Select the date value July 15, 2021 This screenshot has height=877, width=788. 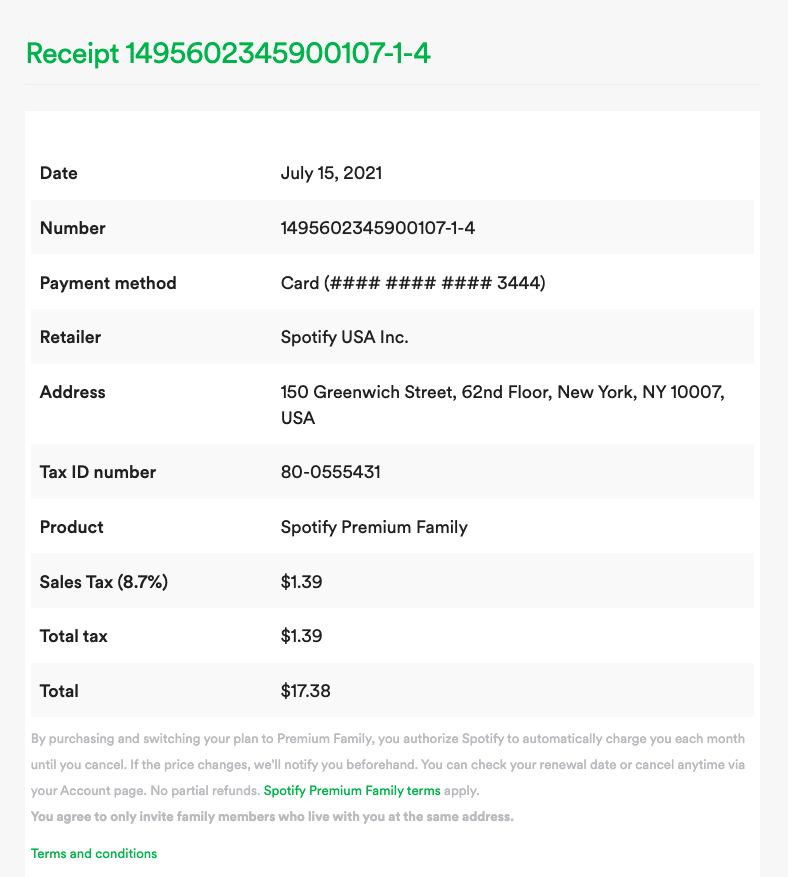point(331,173)
